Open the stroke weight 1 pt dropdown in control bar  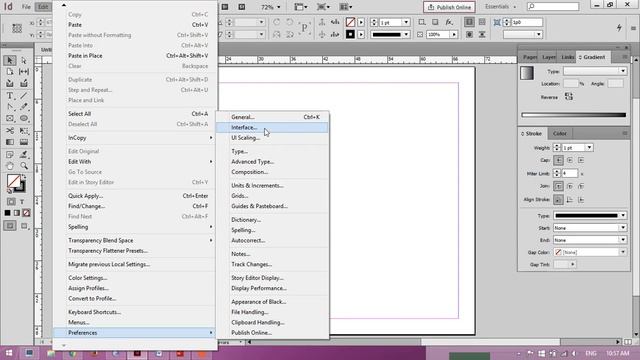[406, 22]
